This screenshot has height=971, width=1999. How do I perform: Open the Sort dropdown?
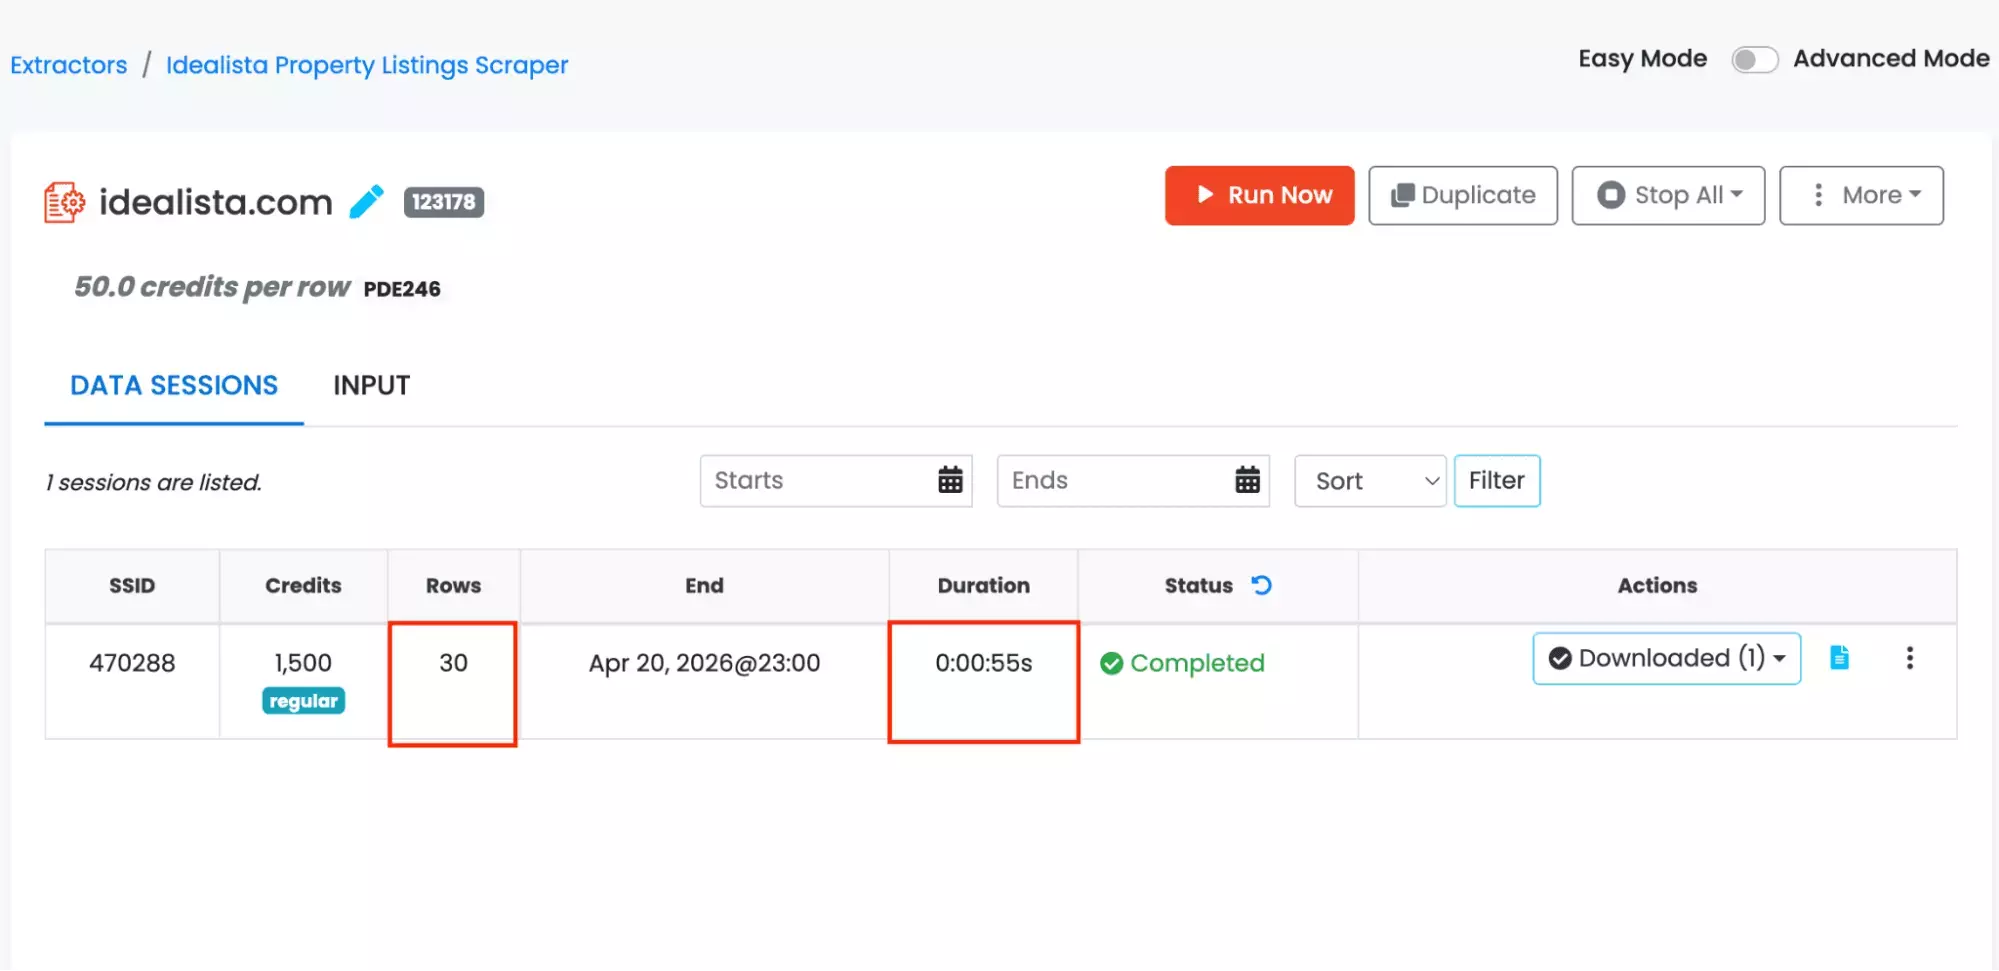(x=1369, y=480)
